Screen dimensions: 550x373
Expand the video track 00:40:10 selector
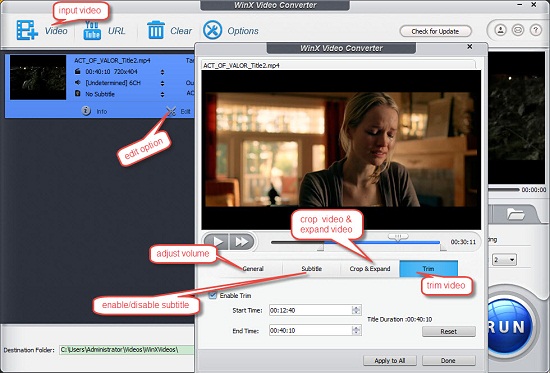162,72
